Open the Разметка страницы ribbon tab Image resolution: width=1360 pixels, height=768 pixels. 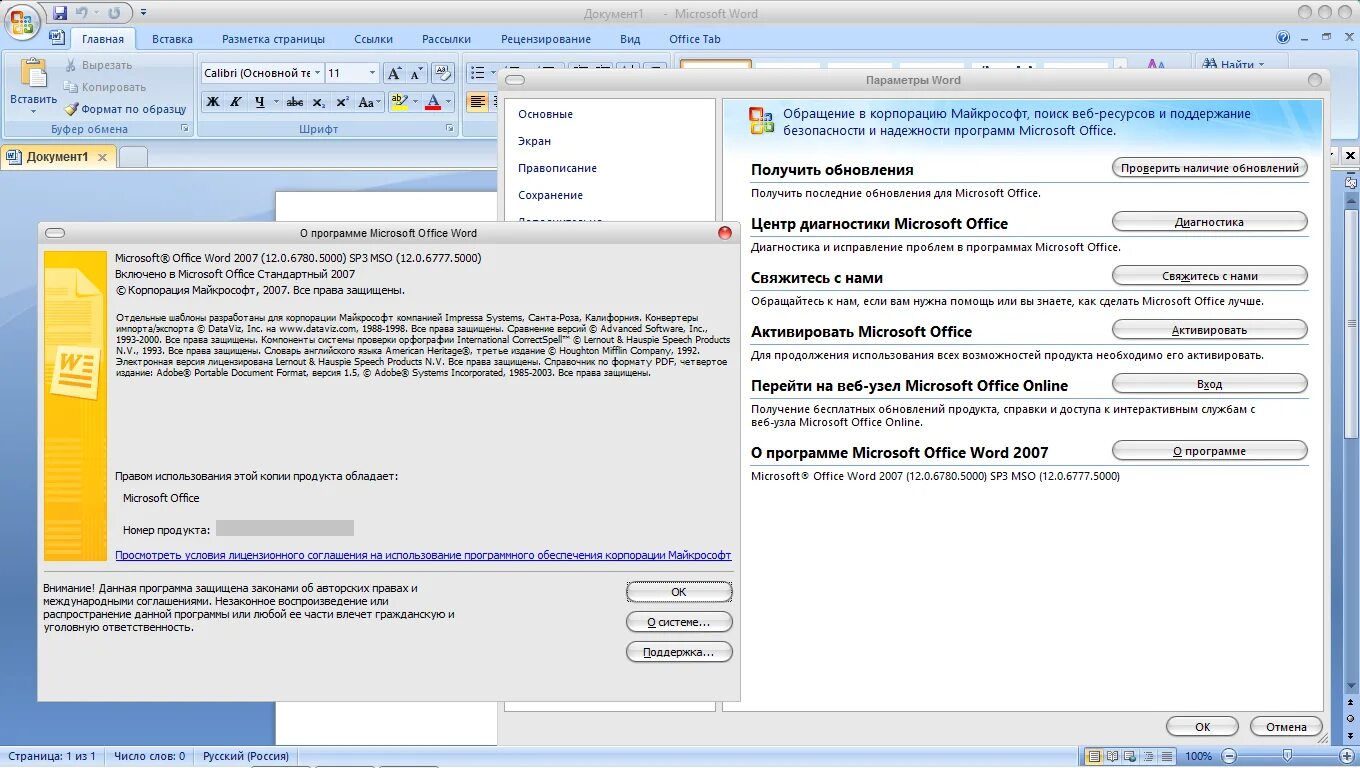click(x=273, y=39)
